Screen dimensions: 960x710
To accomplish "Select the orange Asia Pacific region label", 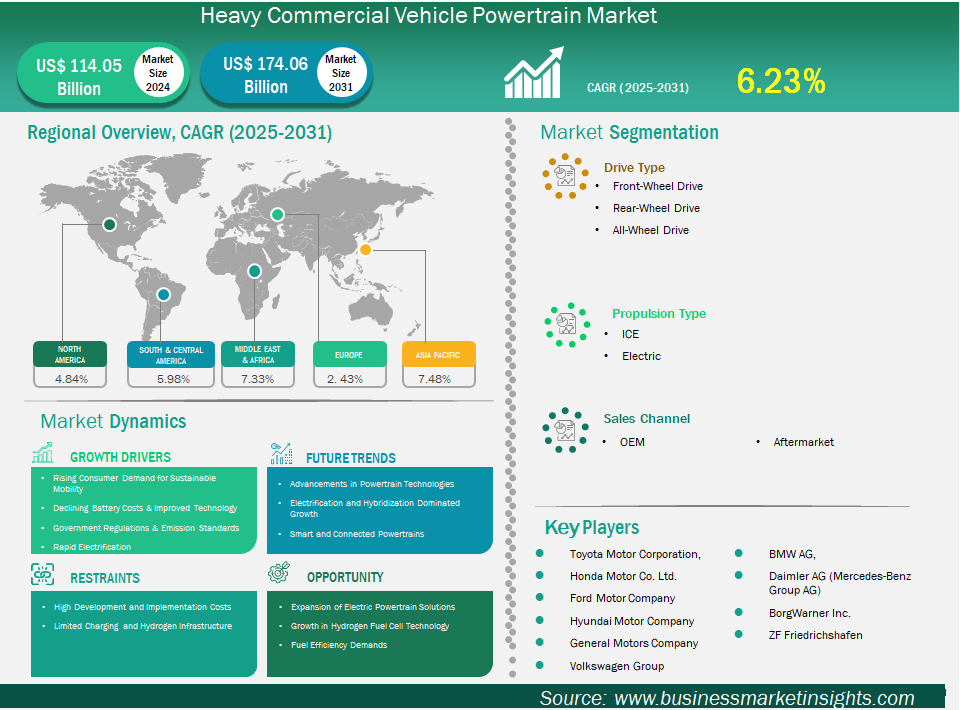I will pos(438,354).
